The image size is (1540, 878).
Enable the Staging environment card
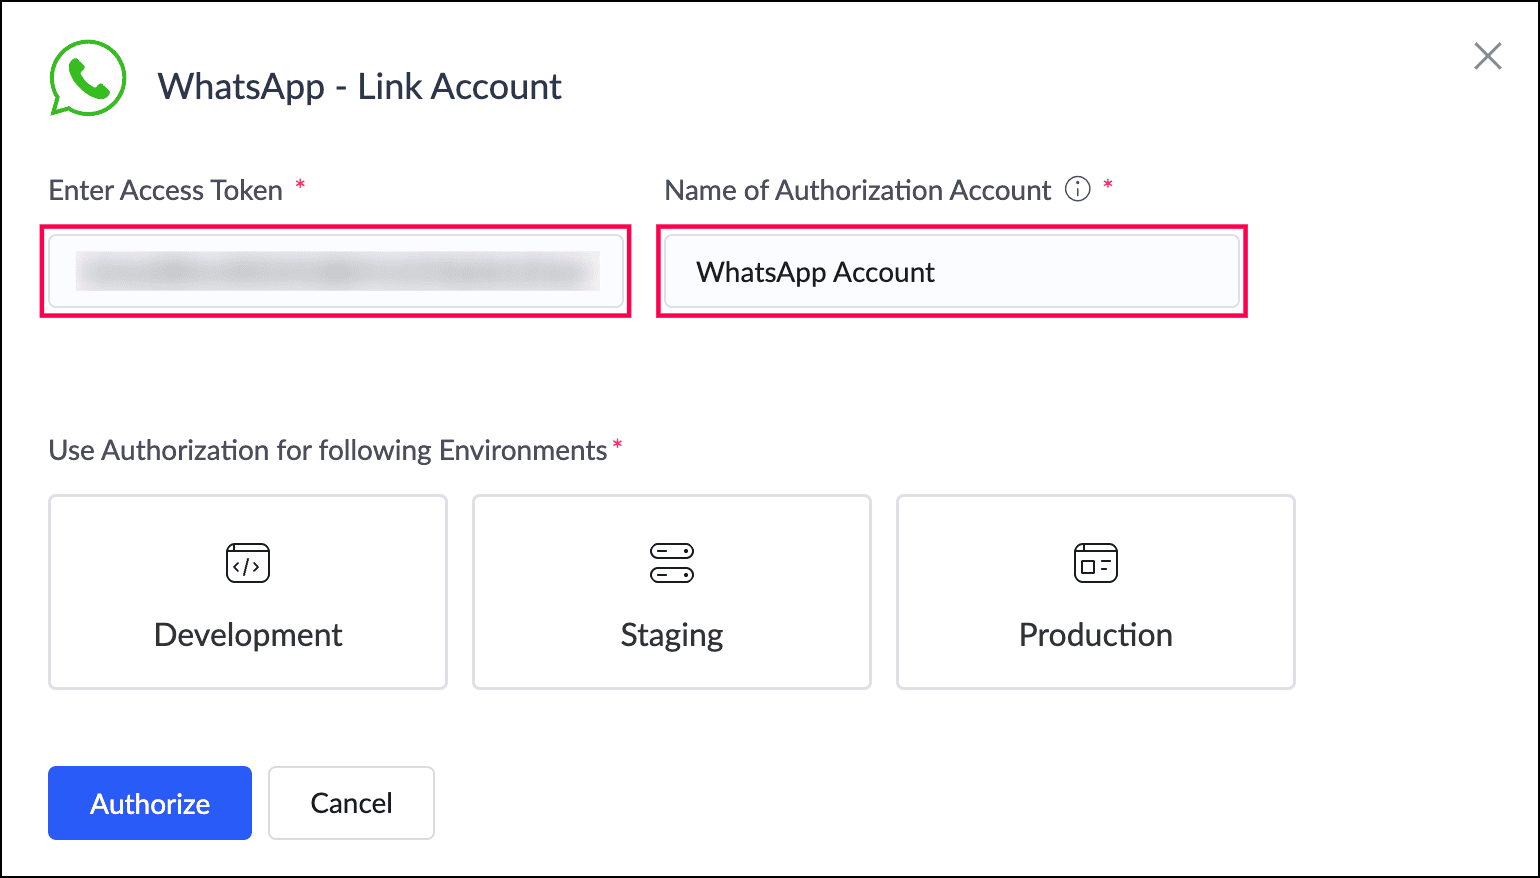(x=672, y=592)
